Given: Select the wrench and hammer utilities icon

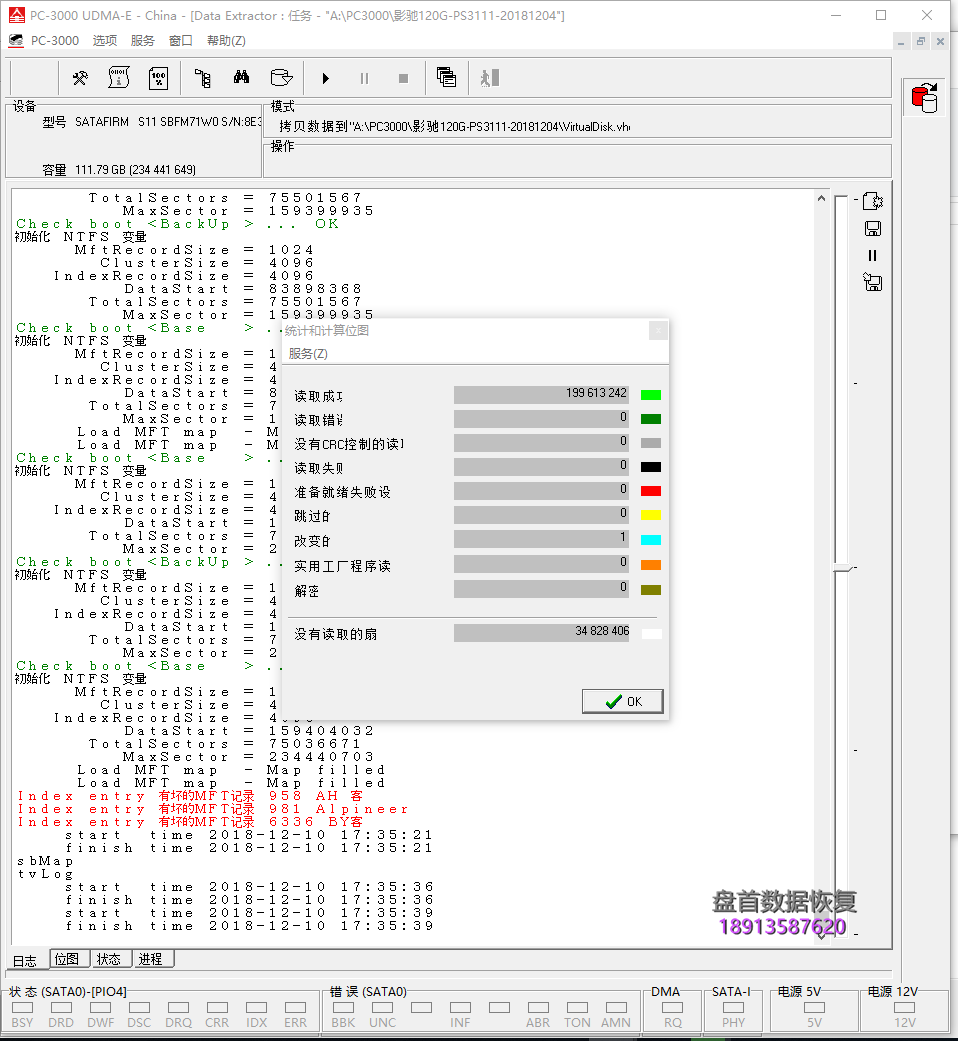Looking at the screenshot, I should [79, 78].
